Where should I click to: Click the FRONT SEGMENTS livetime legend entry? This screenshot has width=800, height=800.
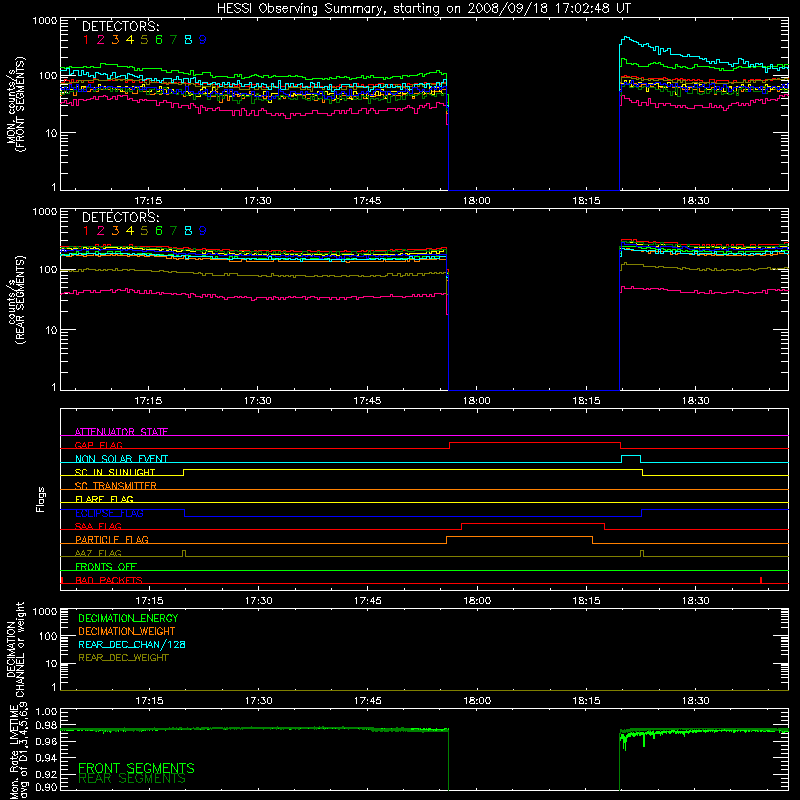click(x=136, y=768)
